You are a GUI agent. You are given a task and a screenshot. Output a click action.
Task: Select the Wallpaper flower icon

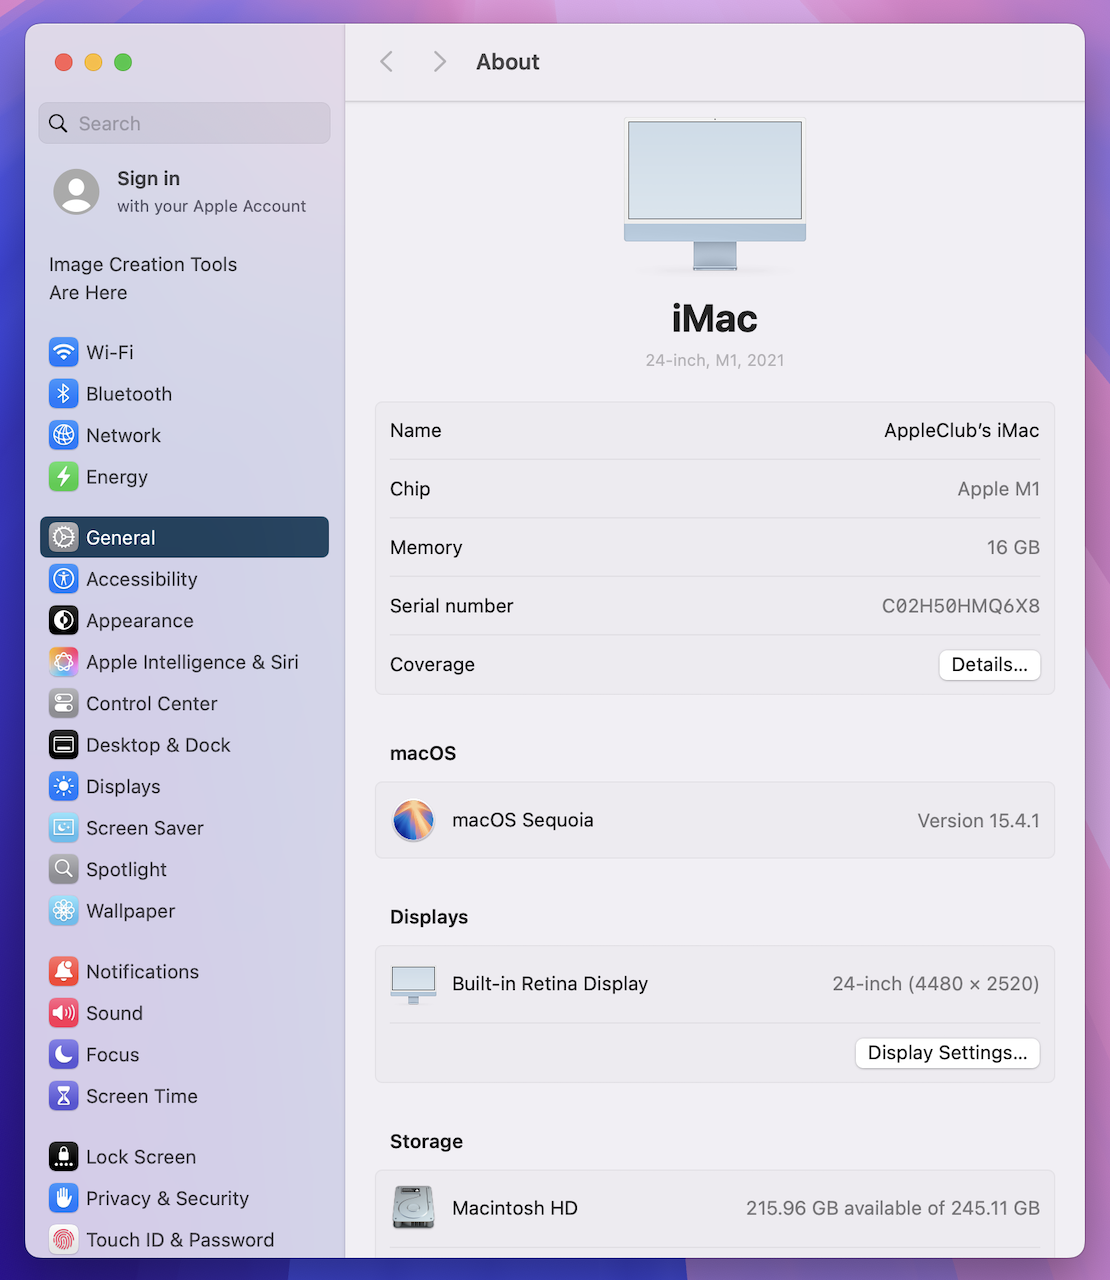tap(64, 911)
